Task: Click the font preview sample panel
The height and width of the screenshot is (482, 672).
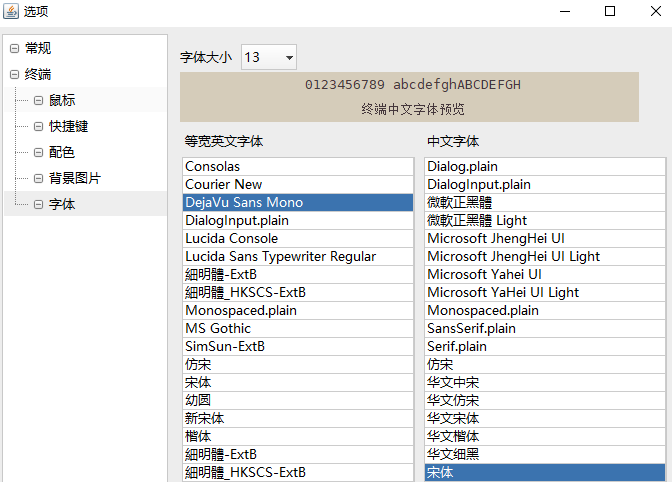Action: point(409,97)
